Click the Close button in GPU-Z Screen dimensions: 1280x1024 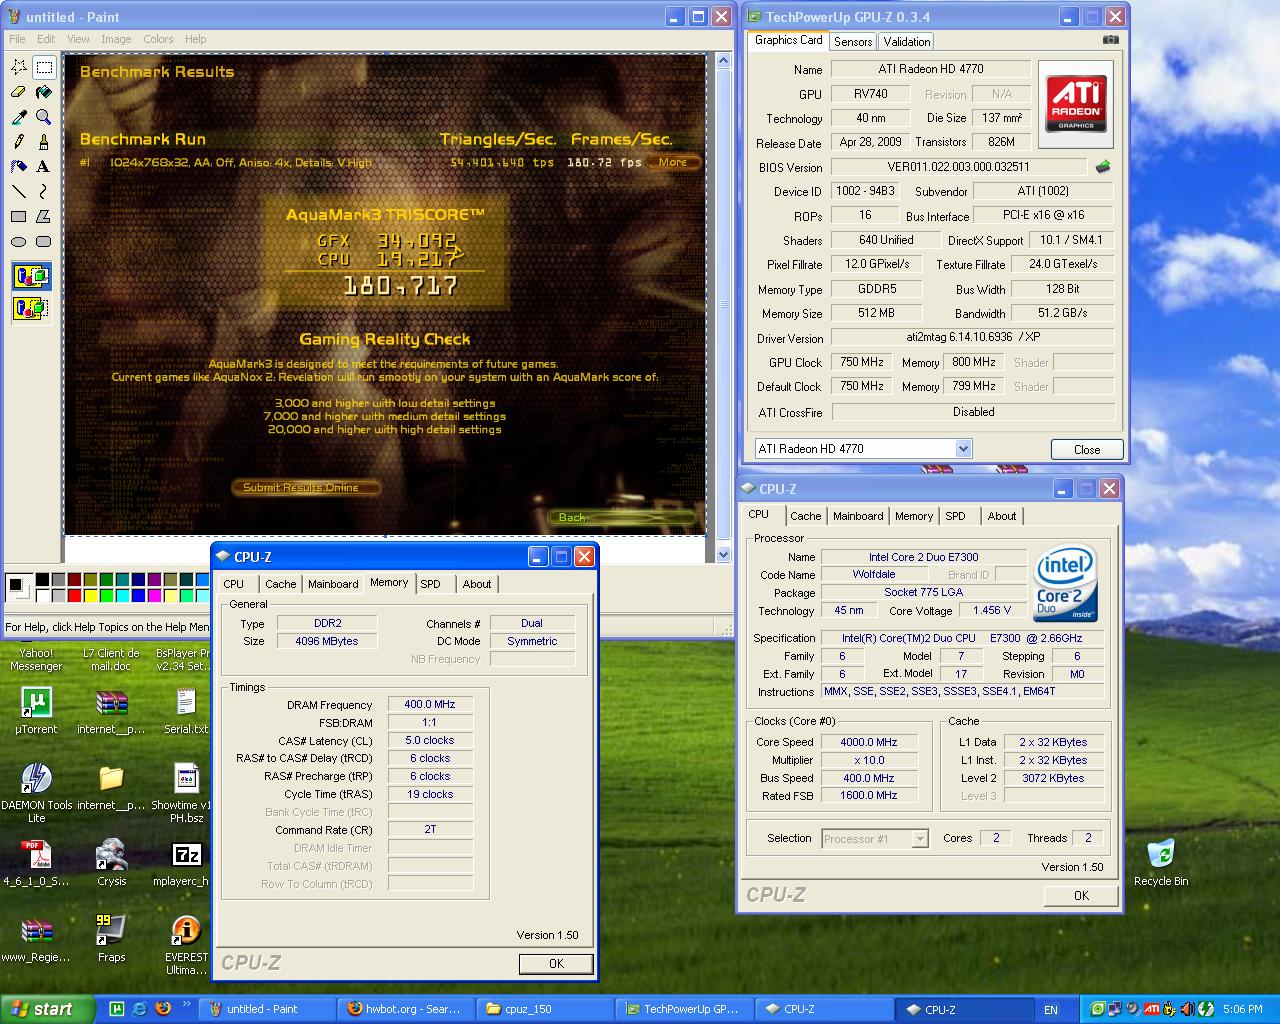(1087, 449)
